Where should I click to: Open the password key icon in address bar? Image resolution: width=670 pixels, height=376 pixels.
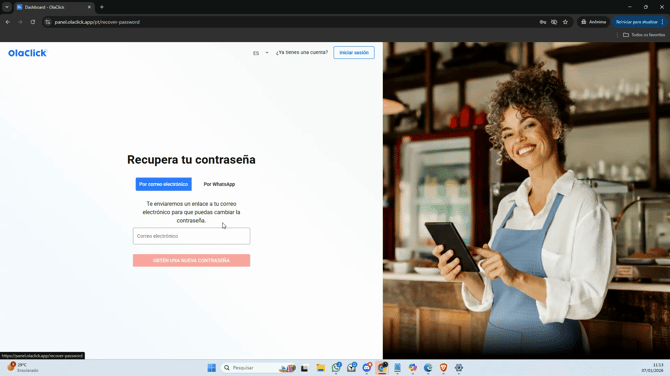pos(543,22)
